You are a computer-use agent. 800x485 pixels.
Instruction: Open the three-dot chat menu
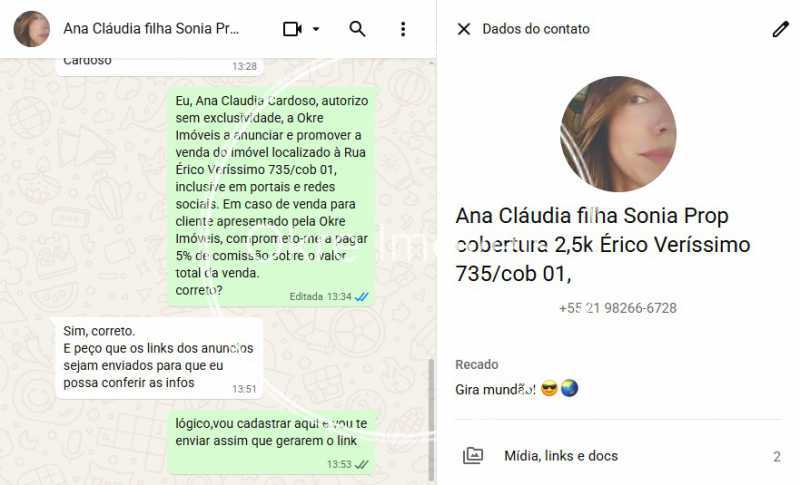pos(403,29)
